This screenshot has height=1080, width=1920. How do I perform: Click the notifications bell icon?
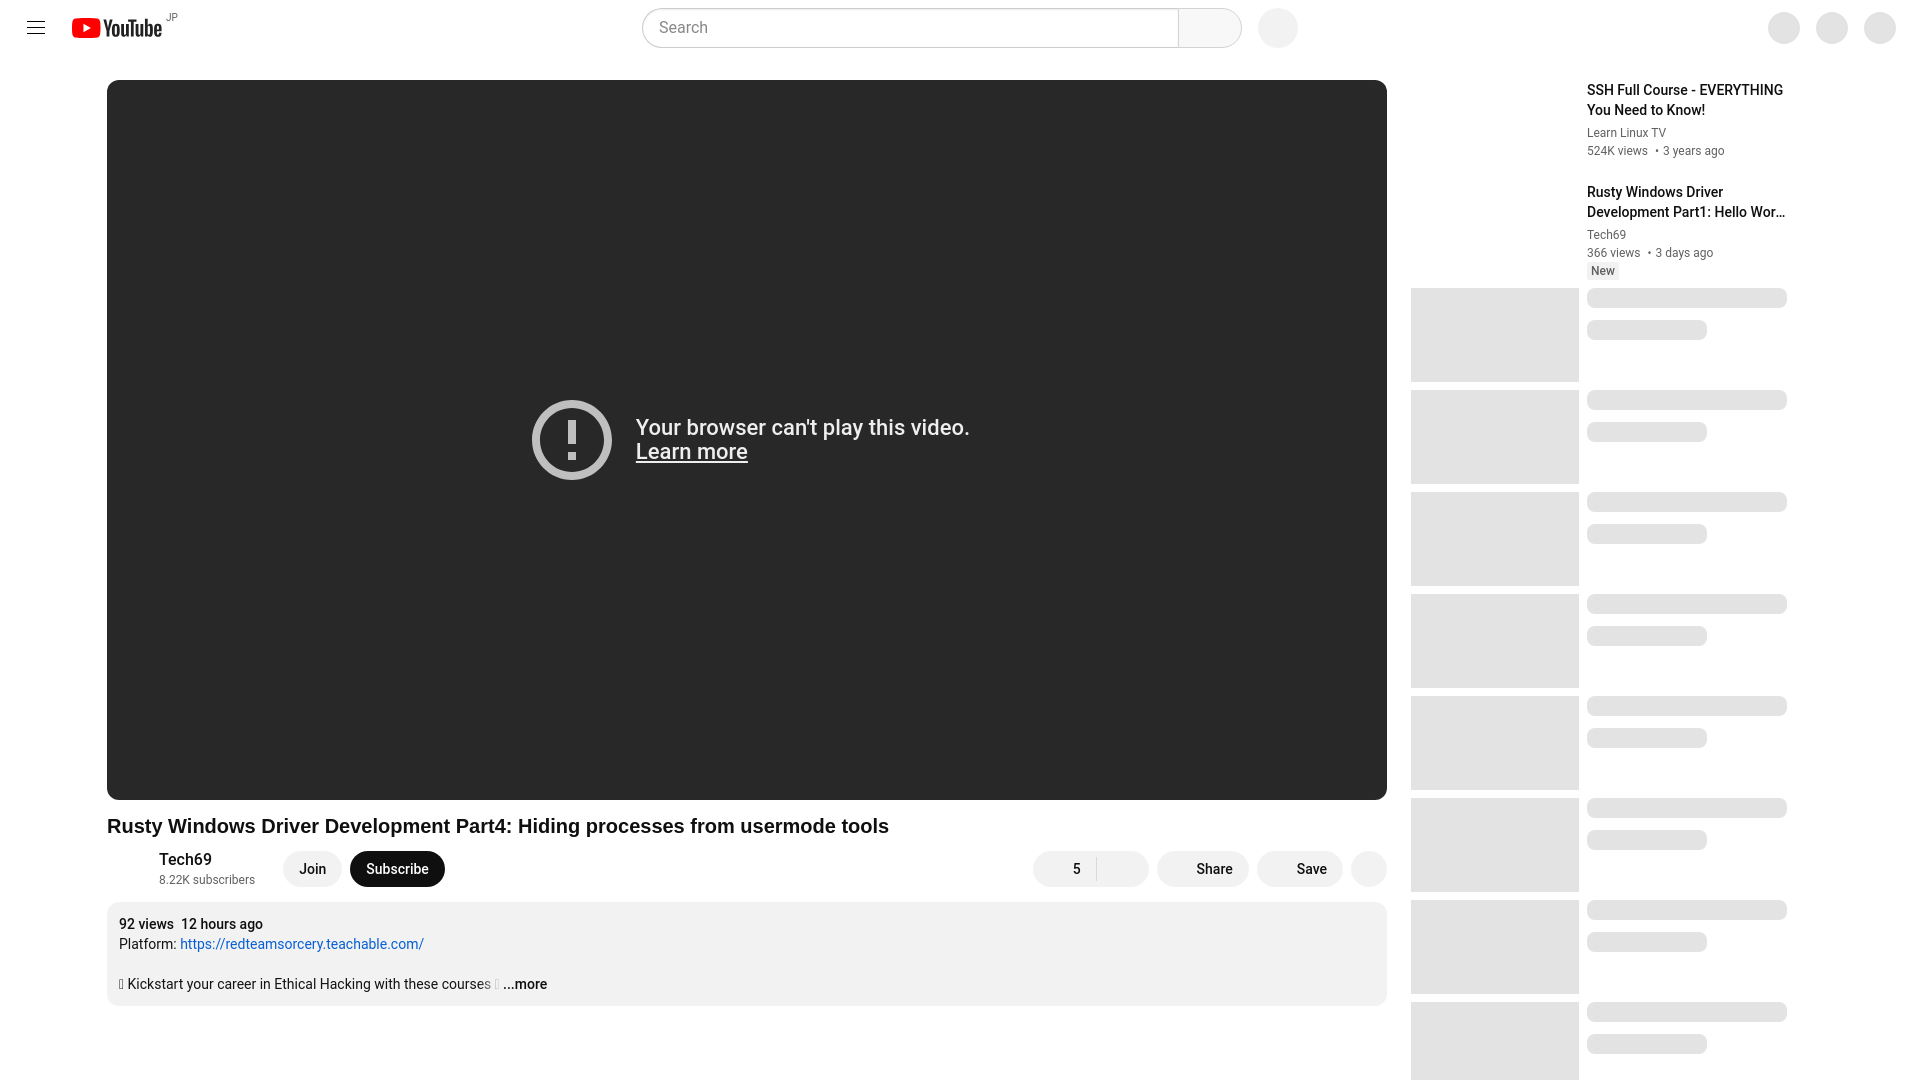coord(1832,26)
